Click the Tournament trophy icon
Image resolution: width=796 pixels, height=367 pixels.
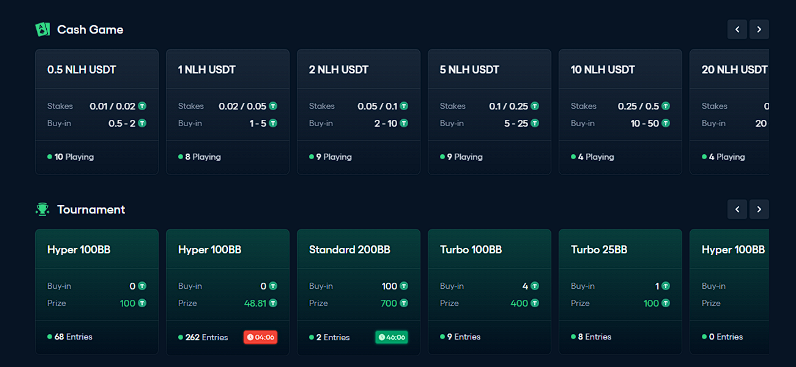pyautogui.click(x=43, y=209)
